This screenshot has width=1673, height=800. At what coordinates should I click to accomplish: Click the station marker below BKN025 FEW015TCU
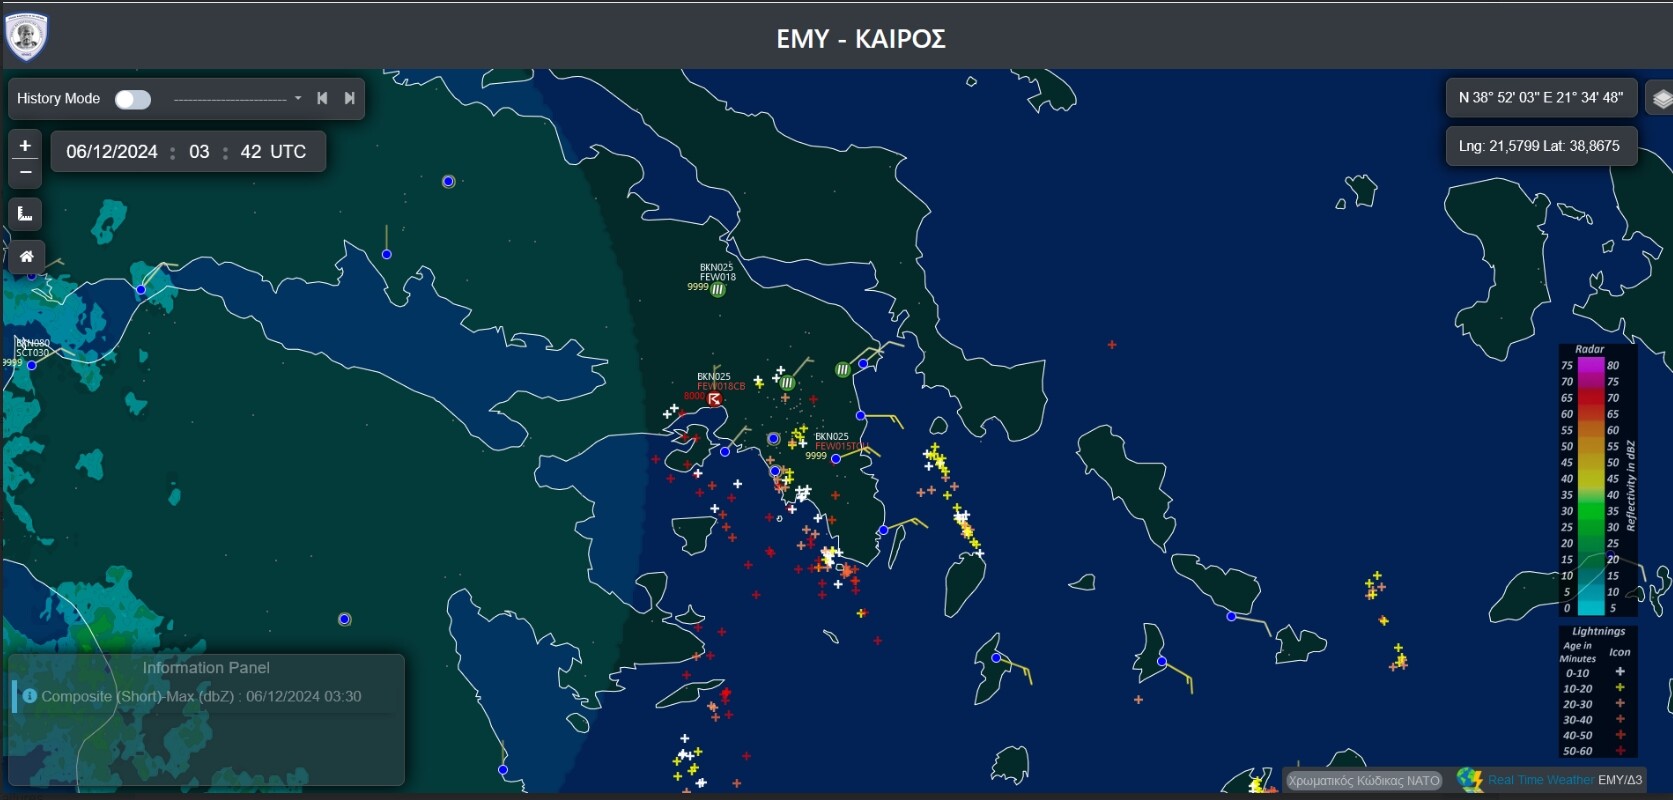pyautogui.click(x=836, y=459)
